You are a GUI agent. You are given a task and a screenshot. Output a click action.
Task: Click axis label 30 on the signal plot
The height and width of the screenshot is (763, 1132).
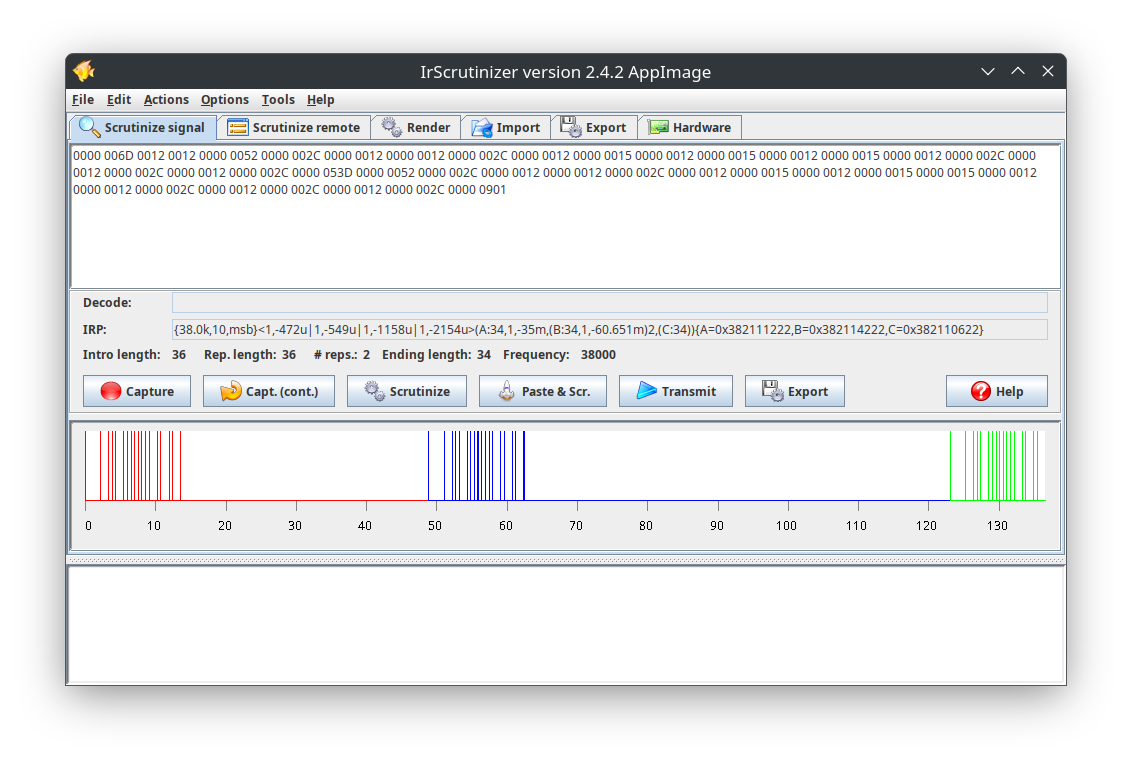pyautogui.click(x=295, y=526)
